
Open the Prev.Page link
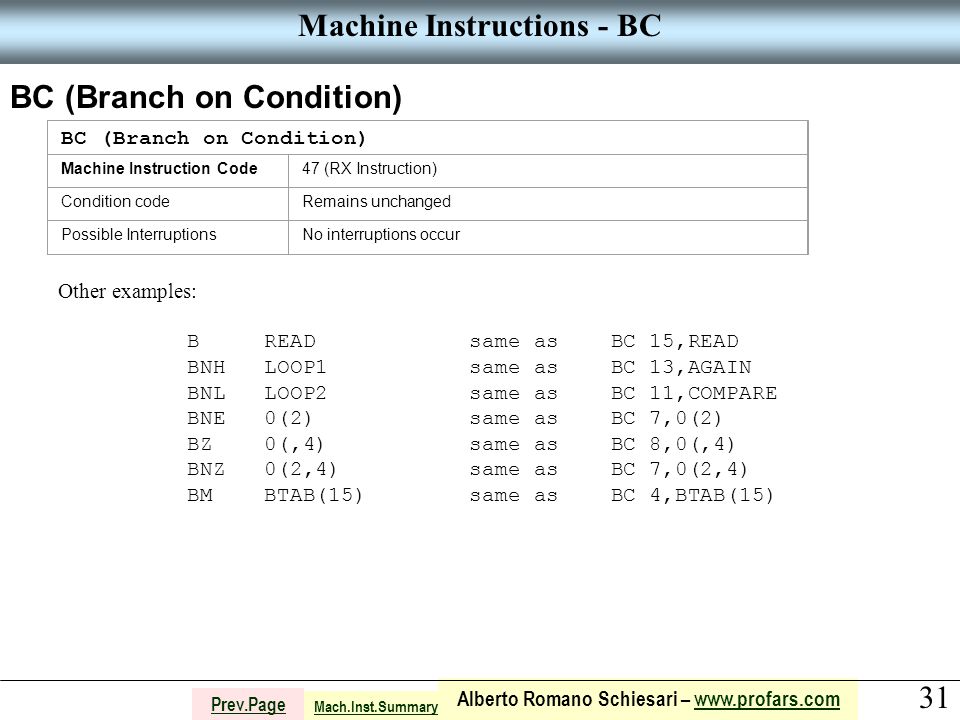[x=248, y=705]
